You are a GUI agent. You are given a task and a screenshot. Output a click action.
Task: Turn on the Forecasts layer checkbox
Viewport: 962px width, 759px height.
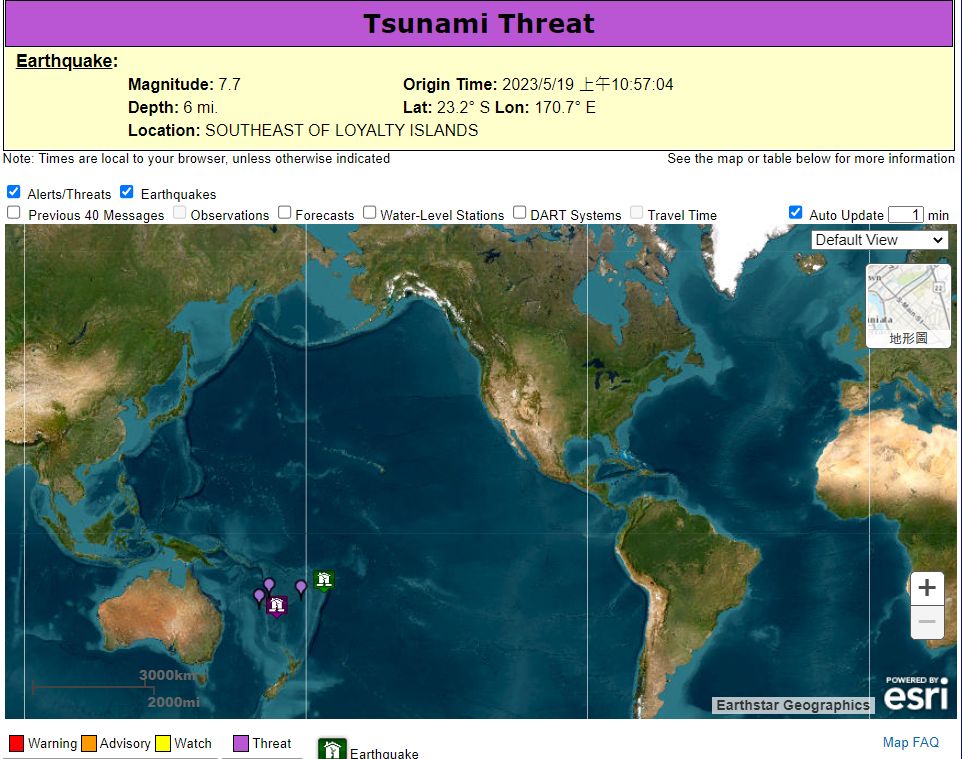tap(285, 213)
